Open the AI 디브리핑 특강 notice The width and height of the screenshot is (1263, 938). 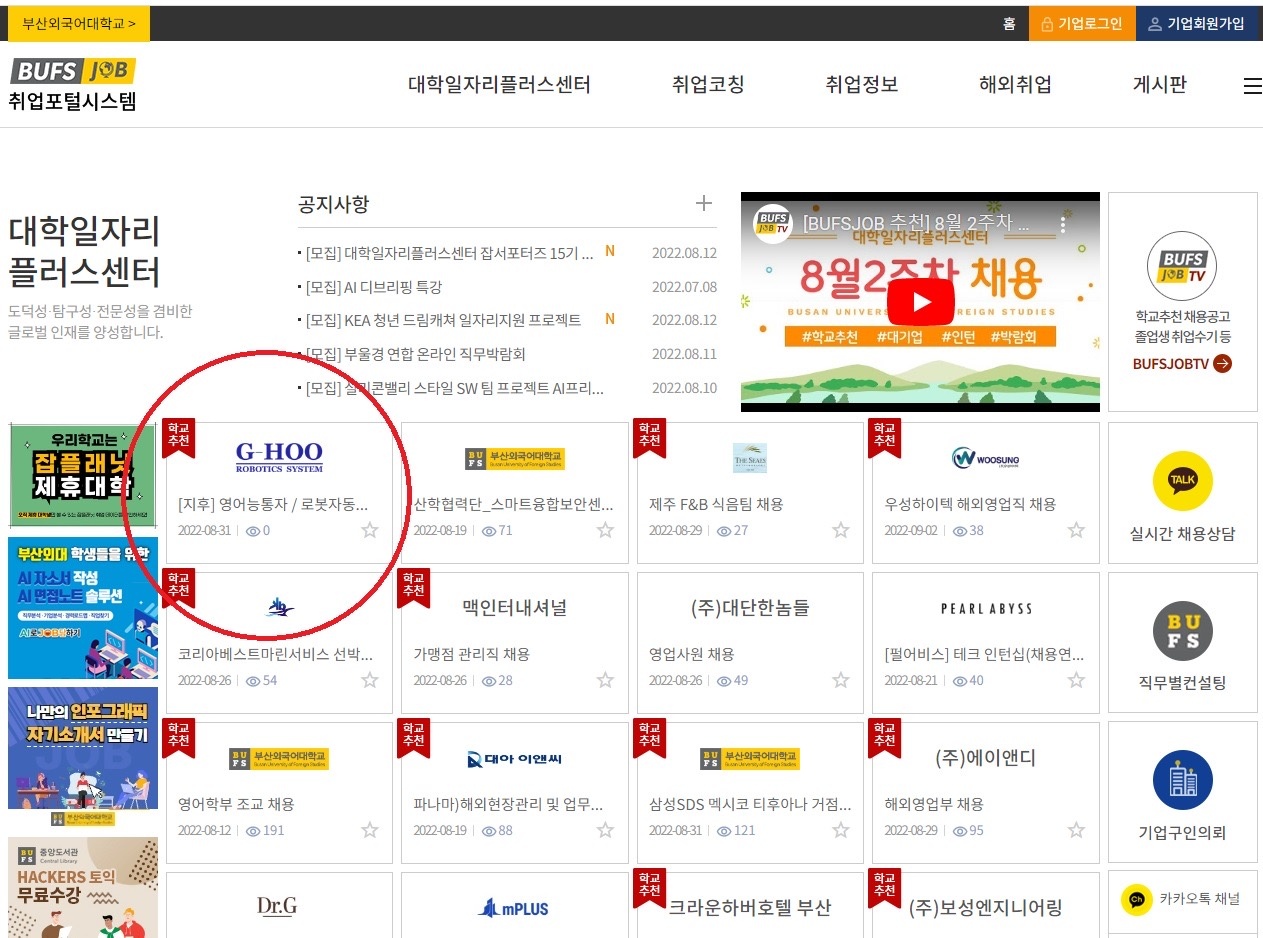coord(373,287)
